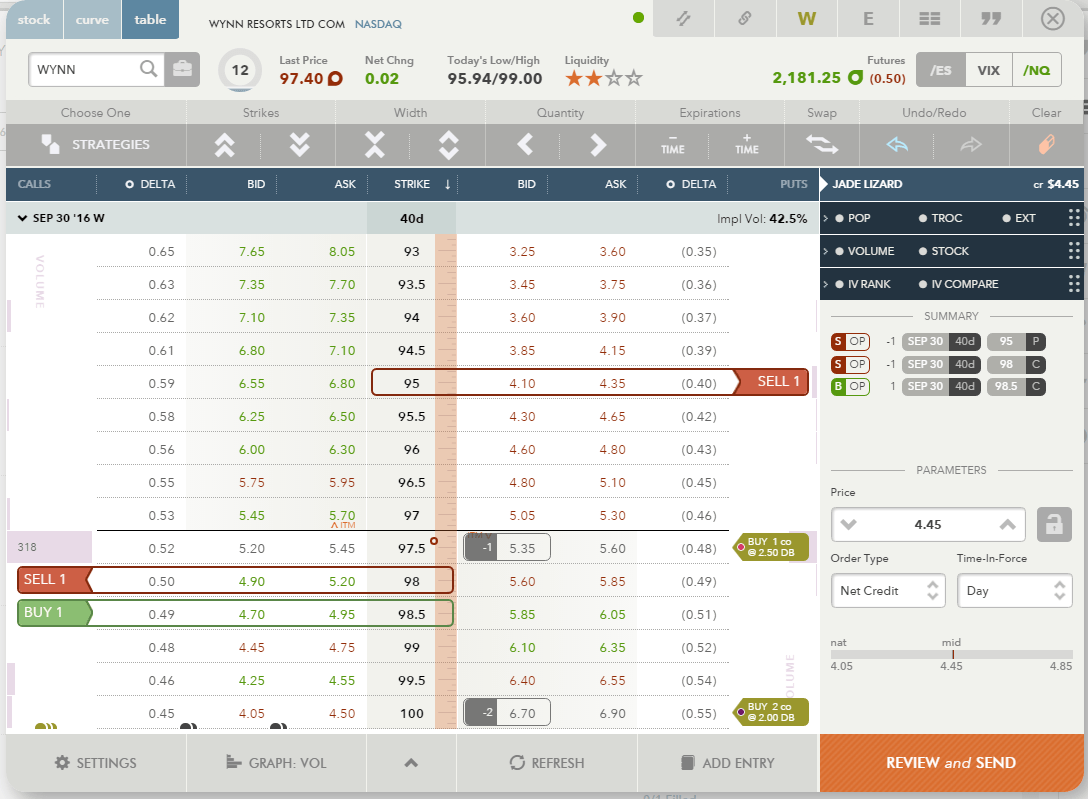Decrease quantity with left chevron
The image size is (1088, 799).
525,144
